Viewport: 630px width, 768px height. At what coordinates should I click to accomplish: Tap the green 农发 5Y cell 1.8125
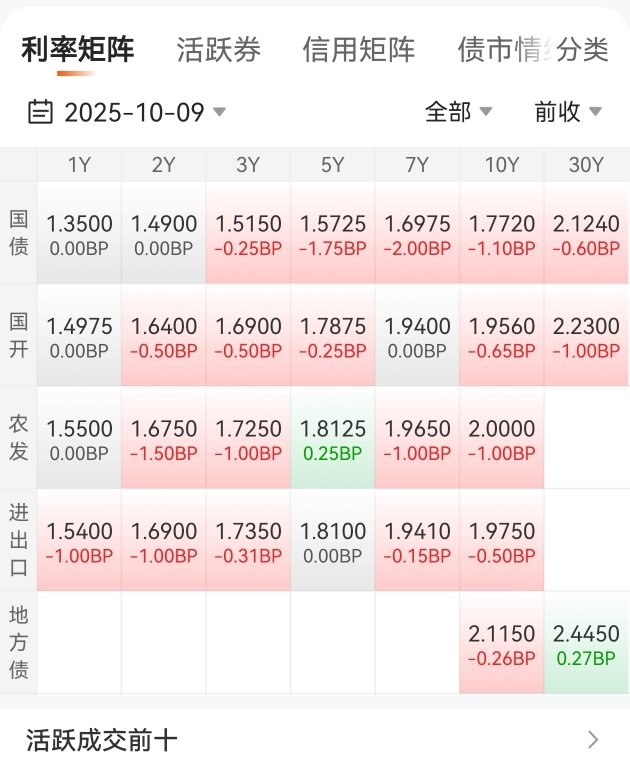click(333, 437)
